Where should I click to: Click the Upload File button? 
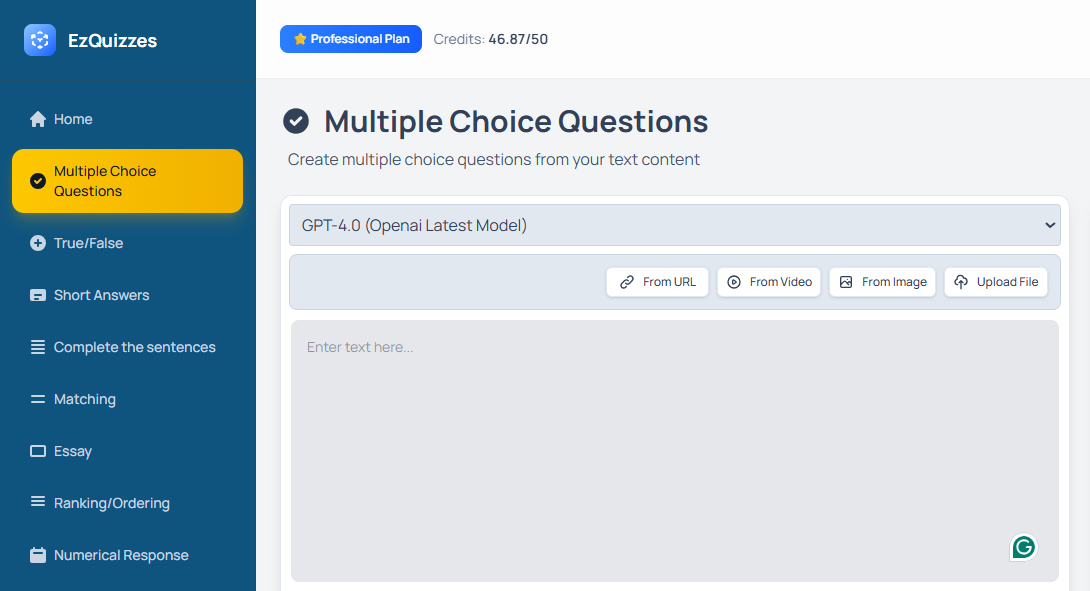996,282
